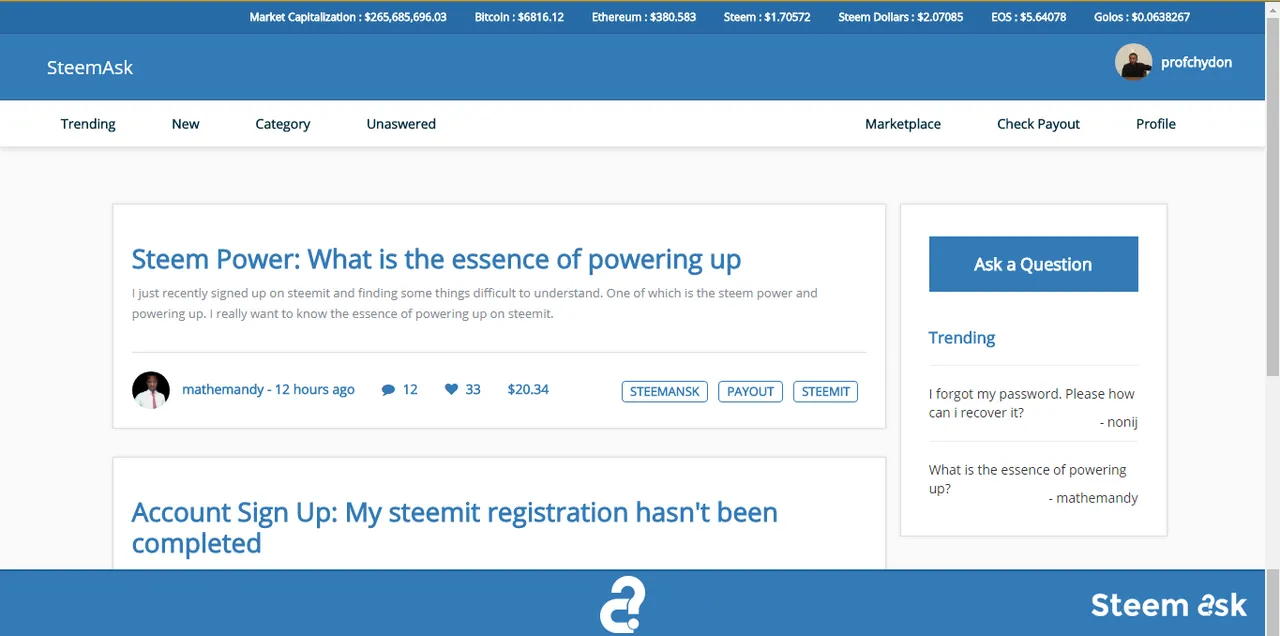The image size is (1280, 636).
Task: Click the comment count 12
Action: [x=410, y=389]
